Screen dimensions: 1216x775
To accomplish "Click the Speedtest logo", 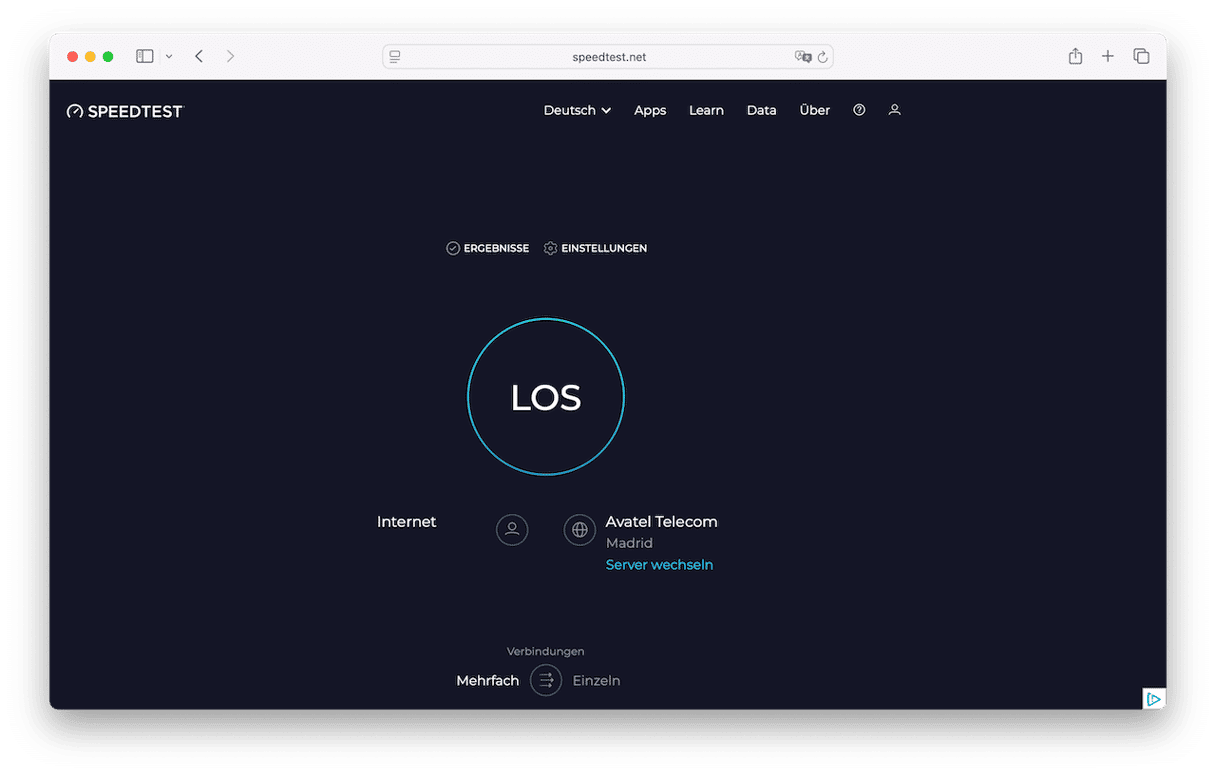I will 126,111.
